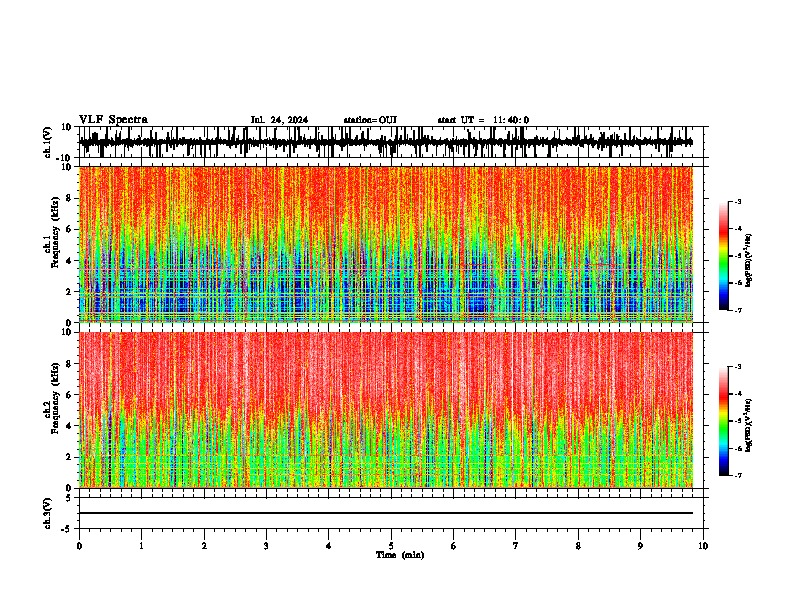Click the "-3" label on ch.1 color bar
This screenshot has width=792, height=612.
pyautogui.click(x=738, y=202)
